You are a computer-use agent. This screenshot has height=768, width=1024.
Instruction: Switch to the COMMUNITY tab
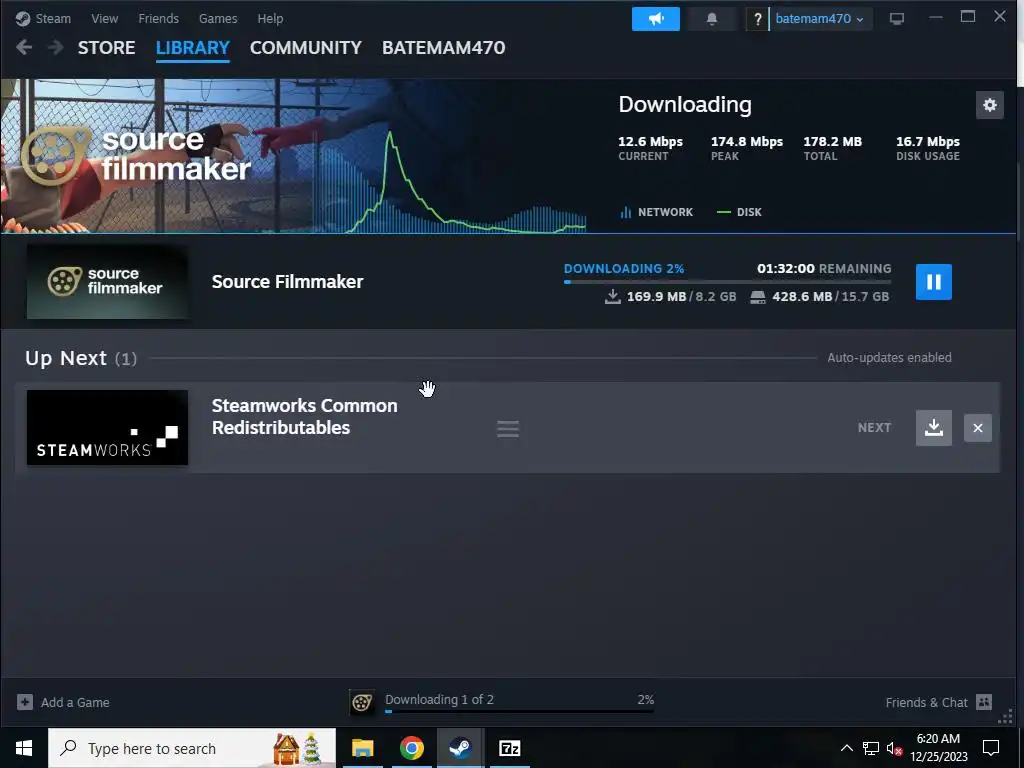pyautogui.click(x=306, y=48)
